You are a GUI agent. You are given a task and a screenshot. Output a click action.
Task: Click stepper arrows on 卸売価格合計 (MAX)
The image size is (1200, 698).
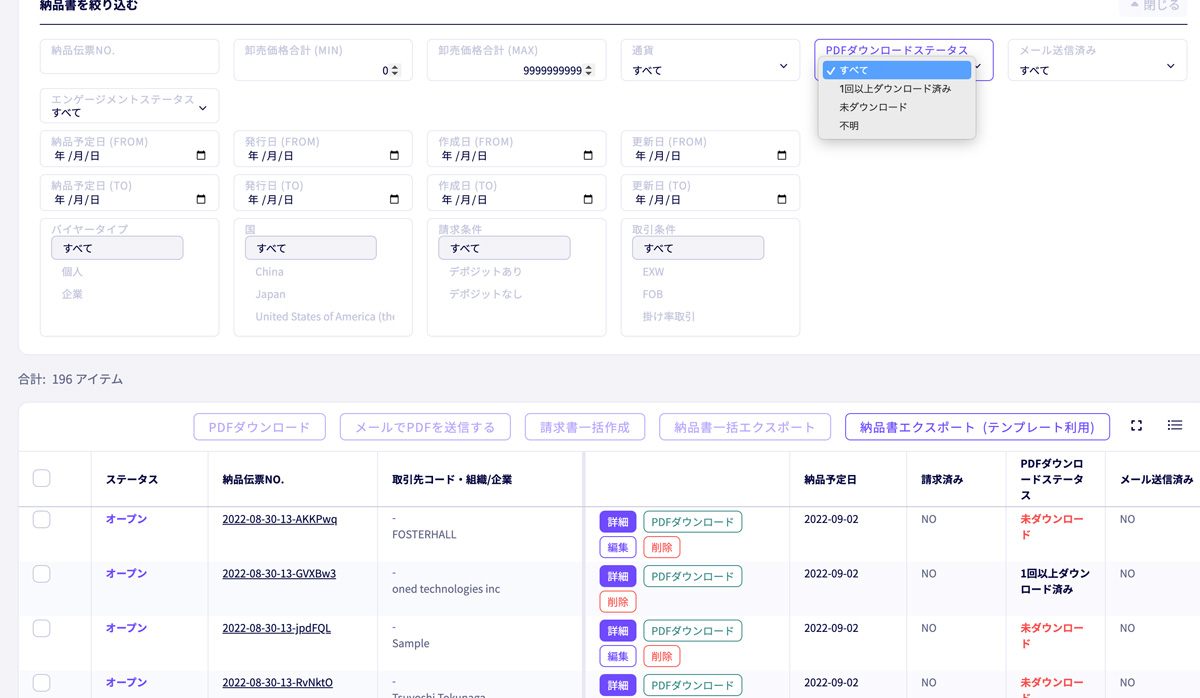(589, 71)
